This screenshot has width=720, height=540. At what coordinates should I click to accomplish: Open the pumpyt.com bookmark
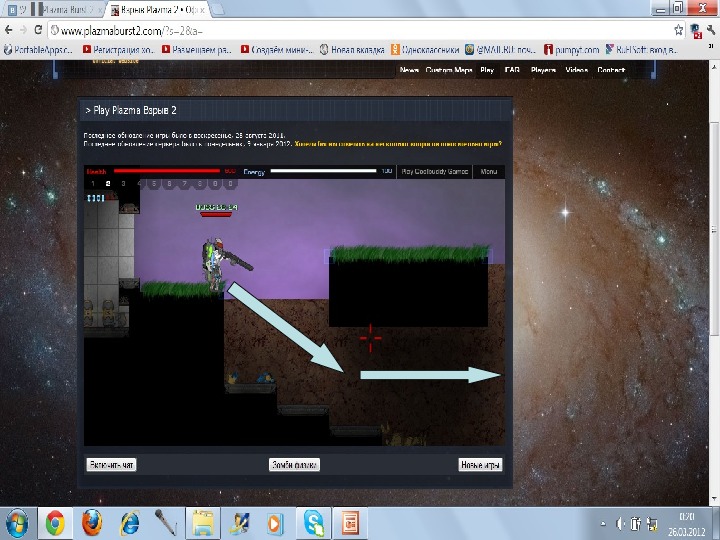pyautogui.click(x=572, y=50)
